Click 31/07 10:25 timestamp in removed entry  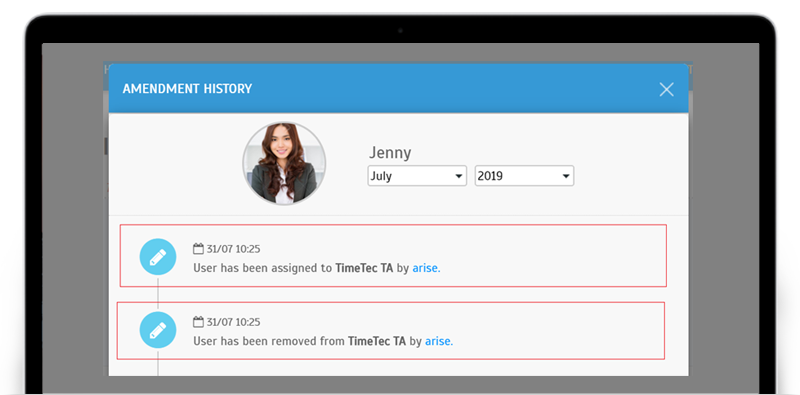click(233, 322)
